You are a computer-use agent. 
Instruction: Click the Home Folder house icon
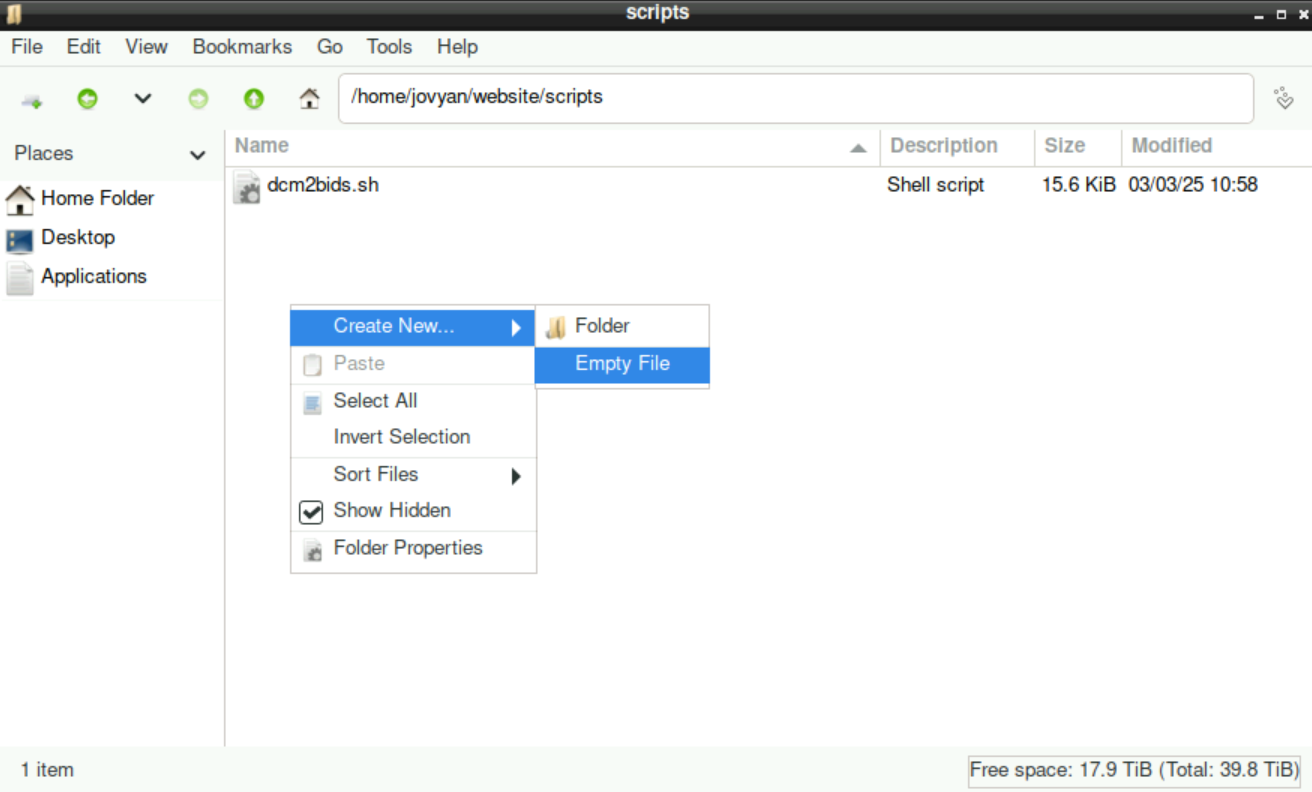coord(19,200)
